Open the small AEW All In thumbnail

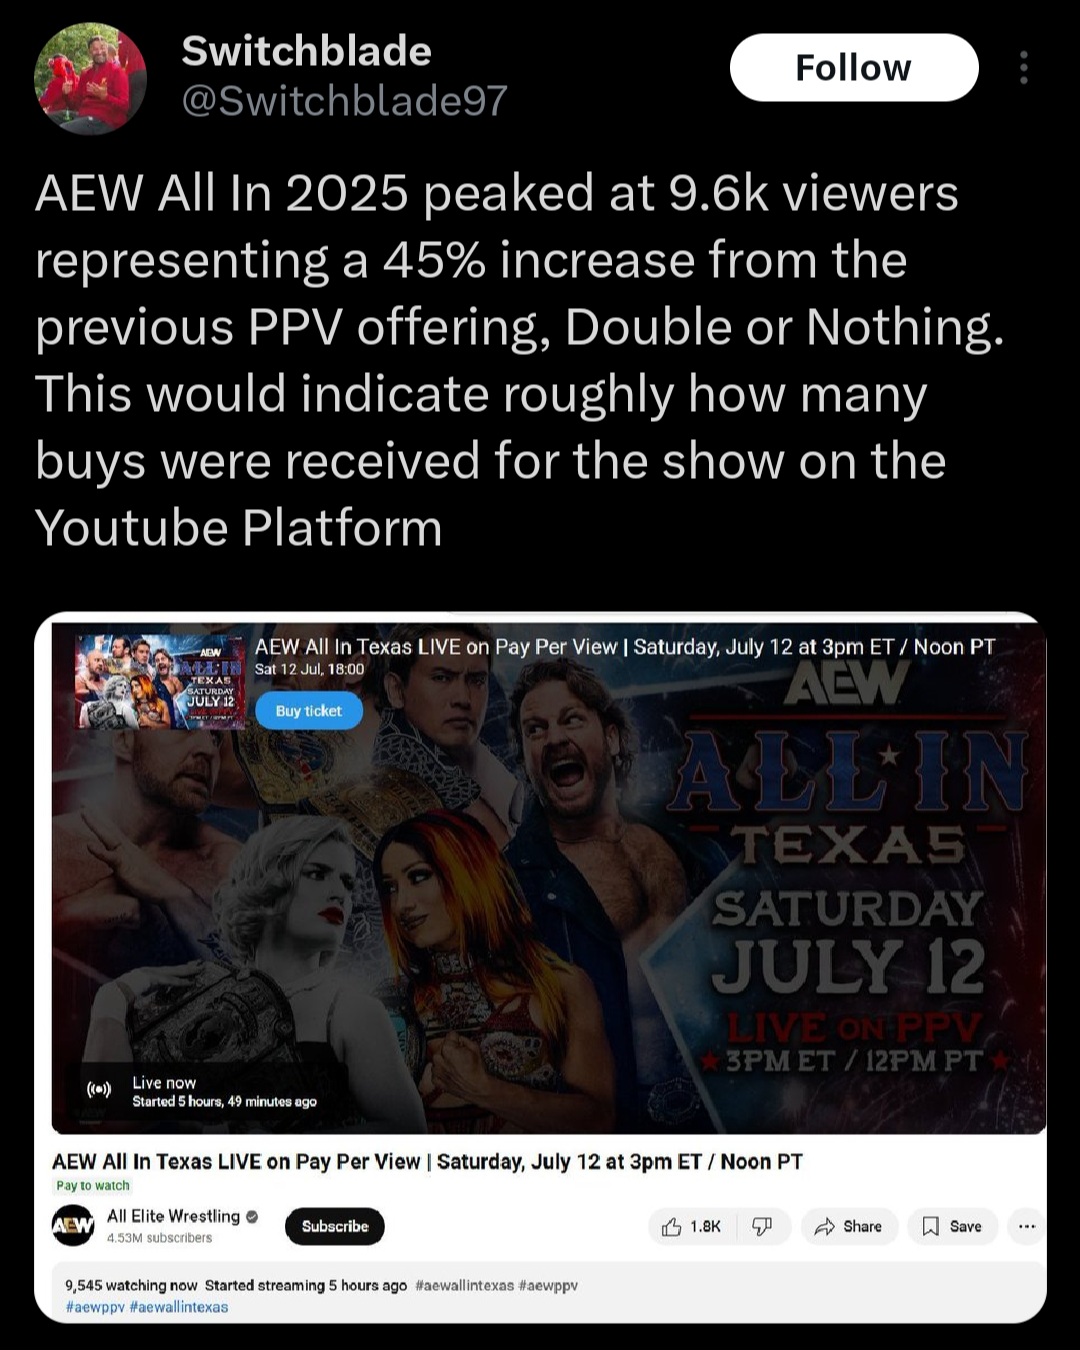[x=160, y=681]
